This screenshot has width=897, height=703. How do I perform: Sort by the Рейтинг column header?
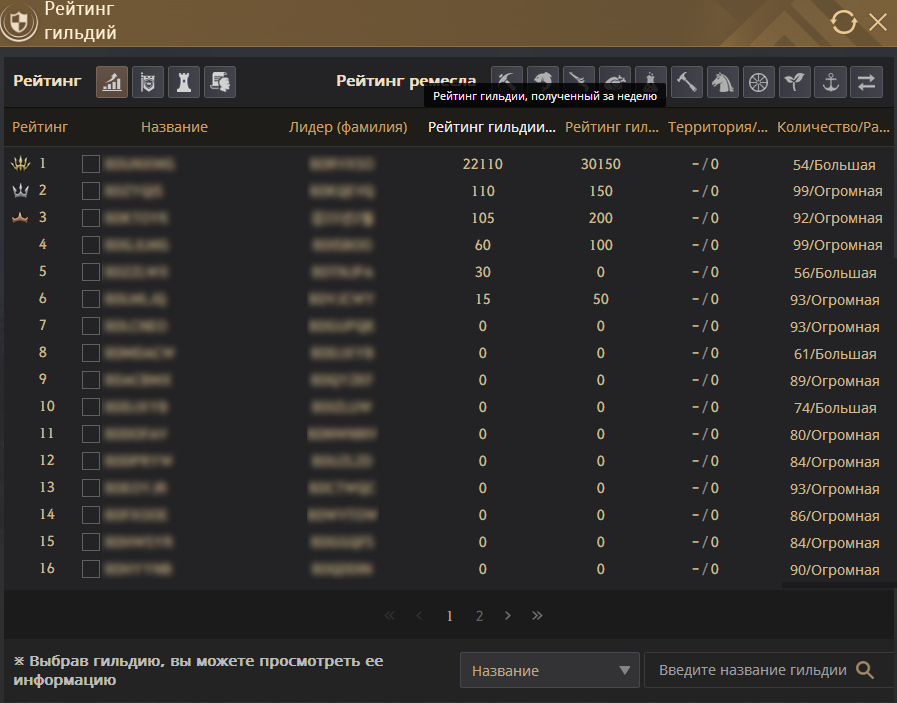(40, 127)
